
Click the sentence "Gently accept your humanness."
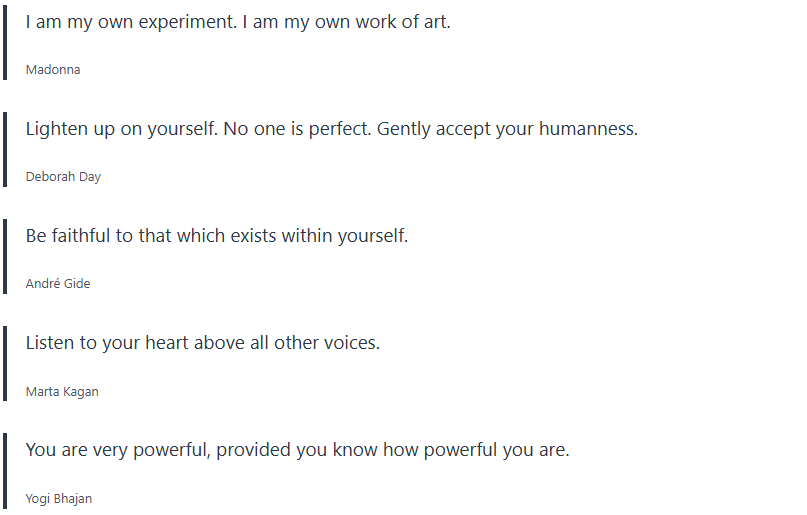point(507,129)
